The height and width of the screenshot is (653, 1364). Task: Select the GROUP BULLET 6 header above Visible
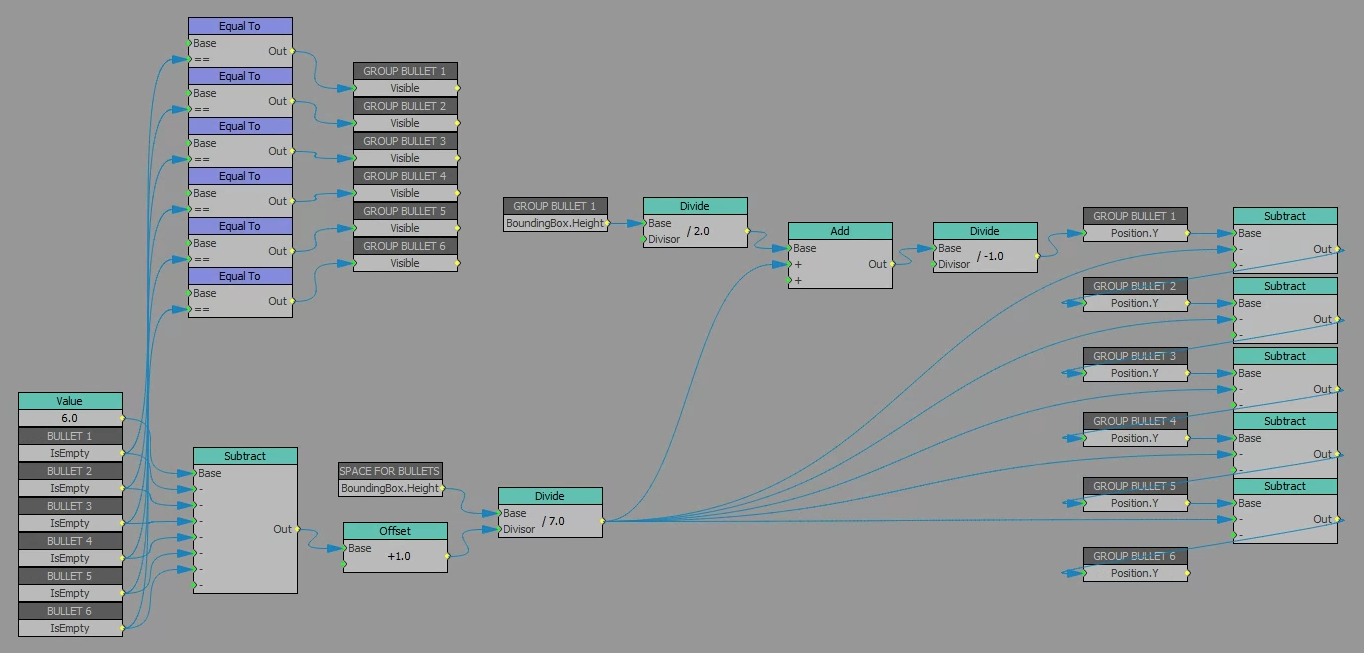click(x=405, y=246)
